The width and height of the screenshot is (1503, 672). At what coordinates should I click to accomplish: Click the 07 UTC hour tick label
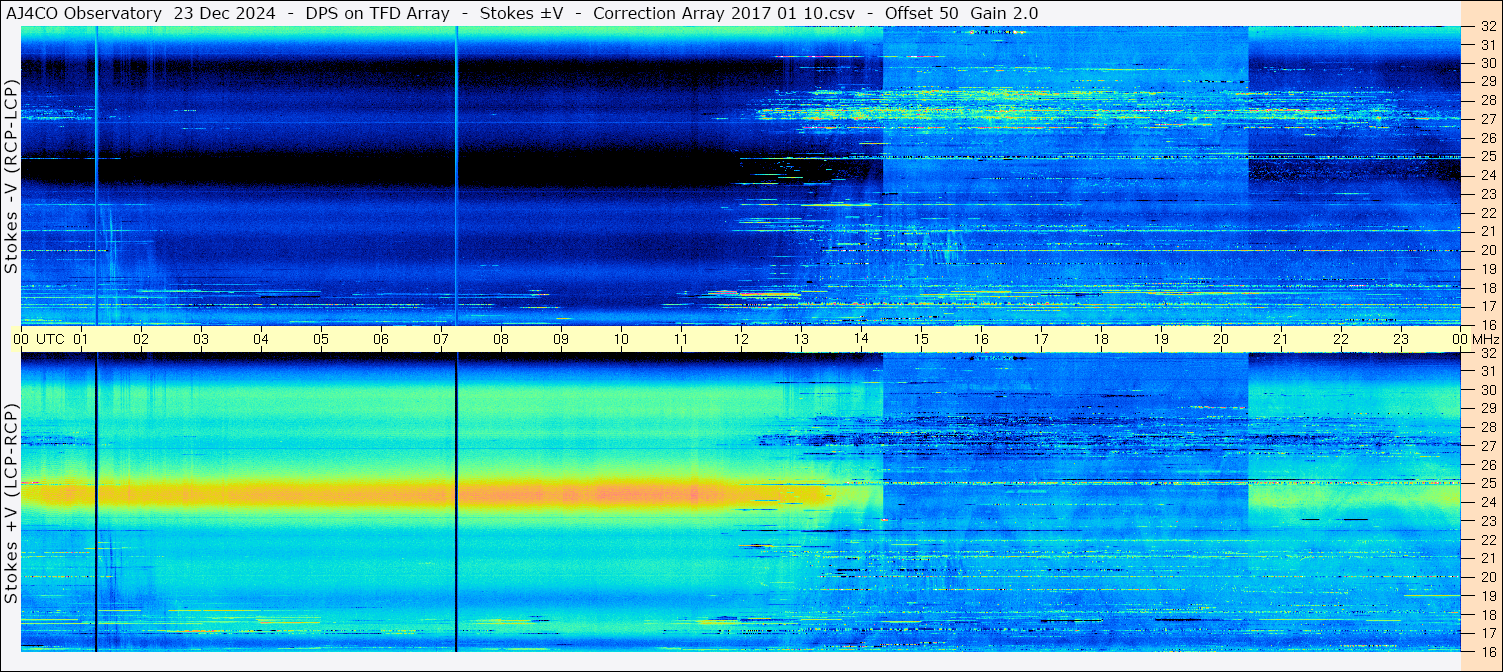[x=441, y=339]
